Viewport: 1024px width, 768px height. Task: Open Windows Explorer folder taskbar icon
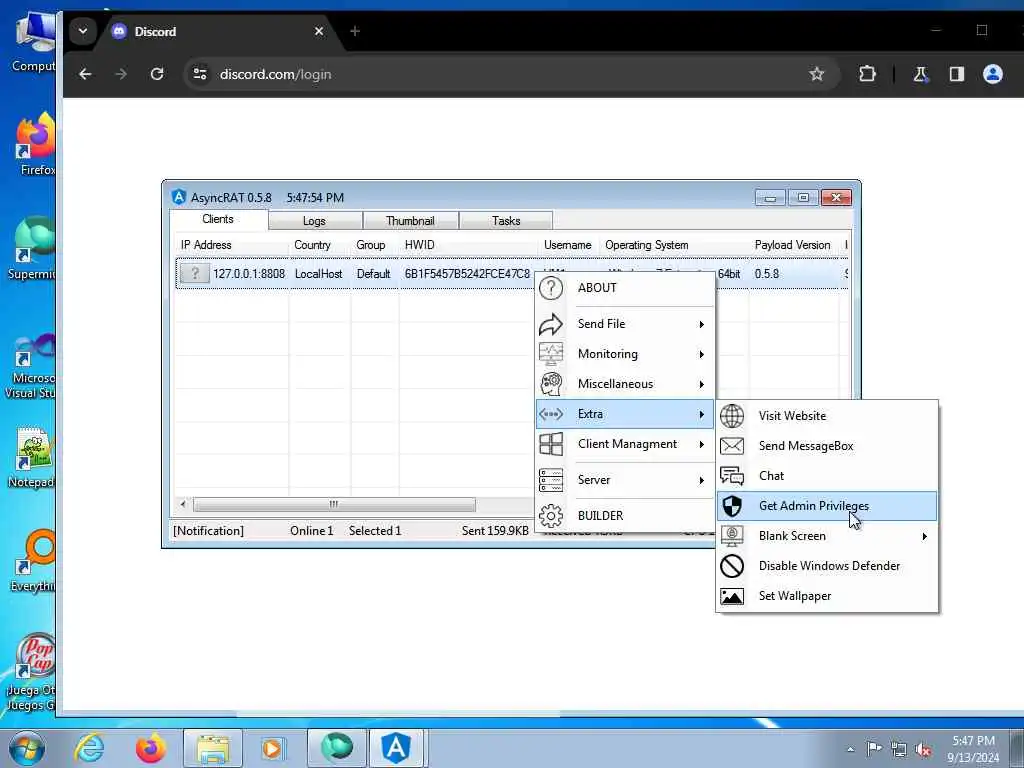[x=213, y=748]
